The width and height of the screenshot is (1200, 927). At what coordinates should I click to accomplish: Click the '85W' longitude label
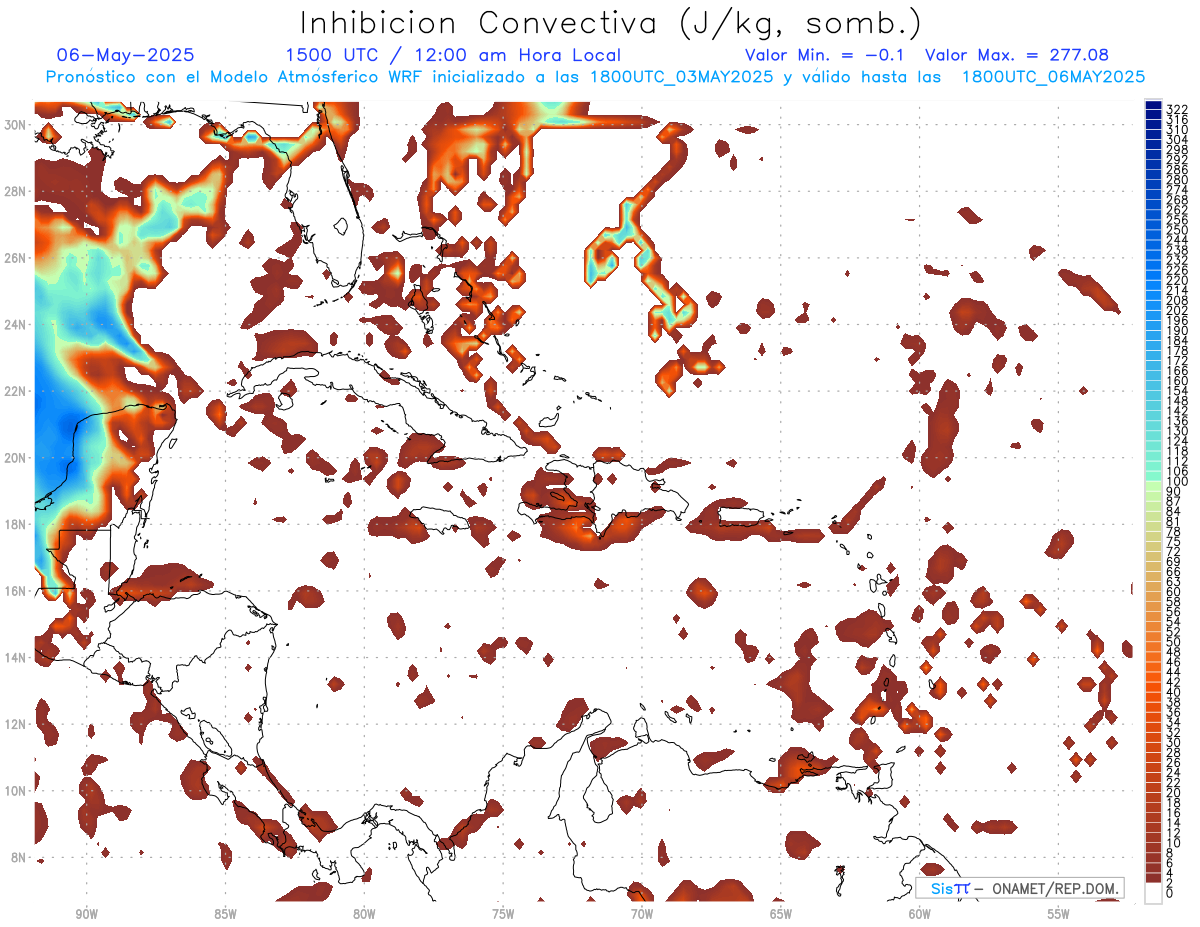click(x=225, y=915)
